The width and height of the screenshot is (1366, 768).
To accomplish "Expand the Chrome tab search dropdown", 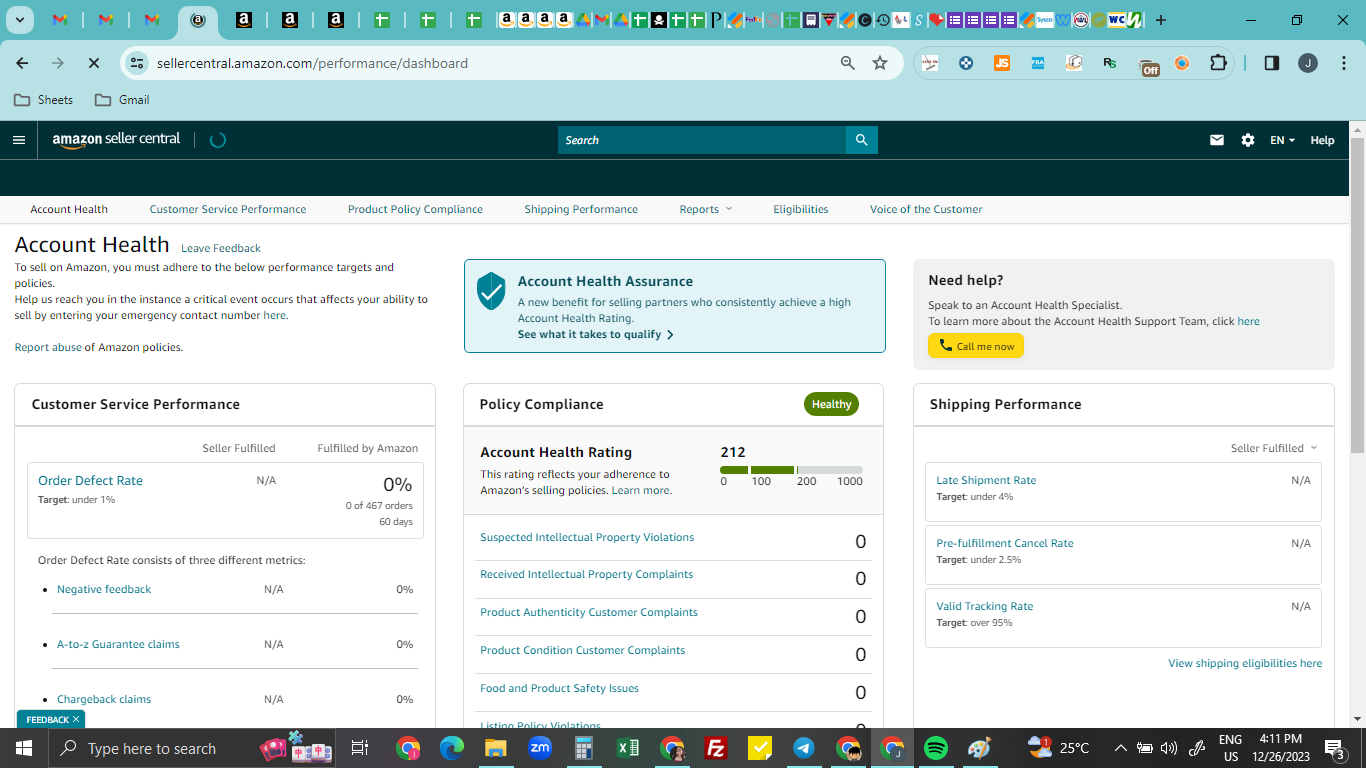I will click(20, 20).
